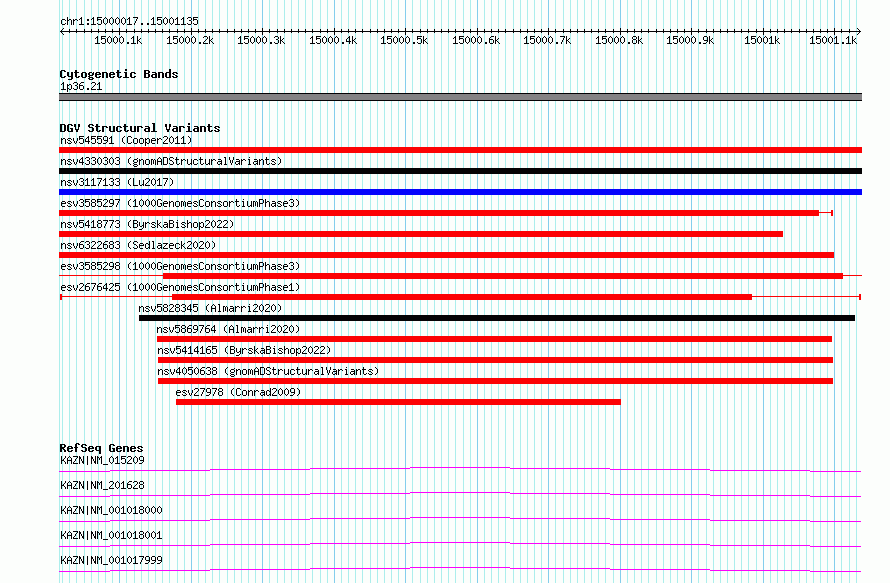The image size is (890, 583).
Task: Click the red bar under esv2676425
Action: tap(462, 297)
